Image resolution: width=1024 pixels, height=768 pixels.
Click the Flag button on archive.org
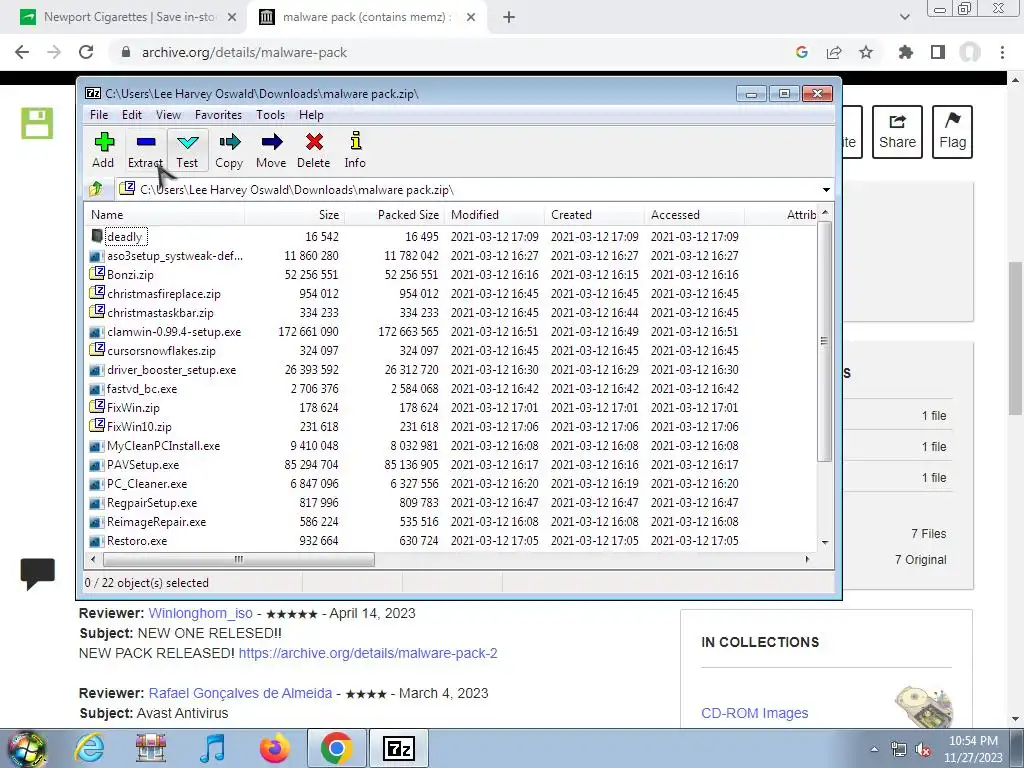coord(952,132)
